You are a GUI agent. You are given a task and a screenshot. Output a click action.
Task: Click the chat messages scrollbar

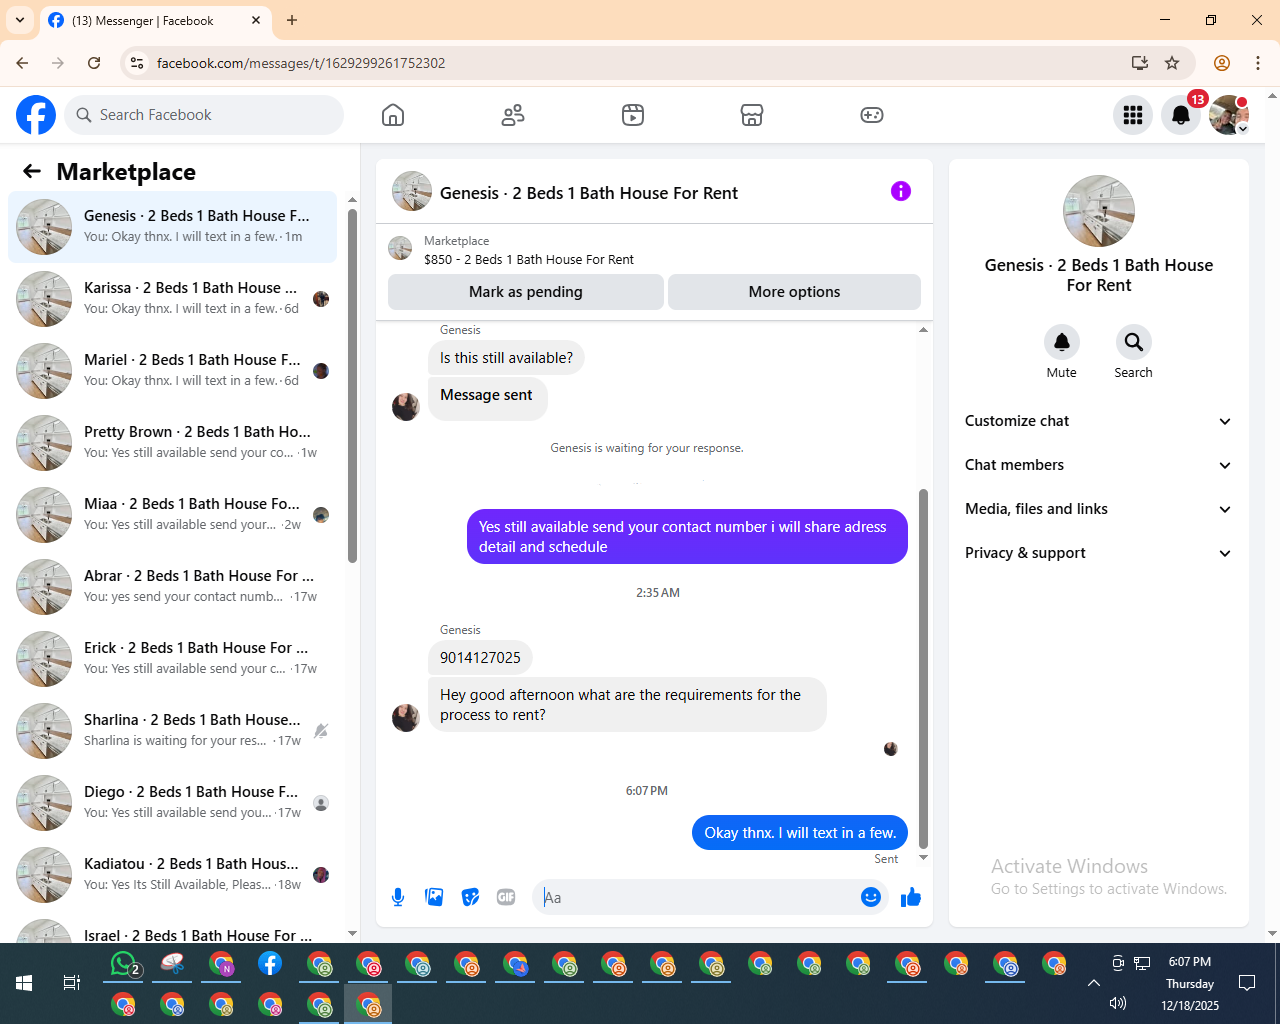tap(923, 668)
